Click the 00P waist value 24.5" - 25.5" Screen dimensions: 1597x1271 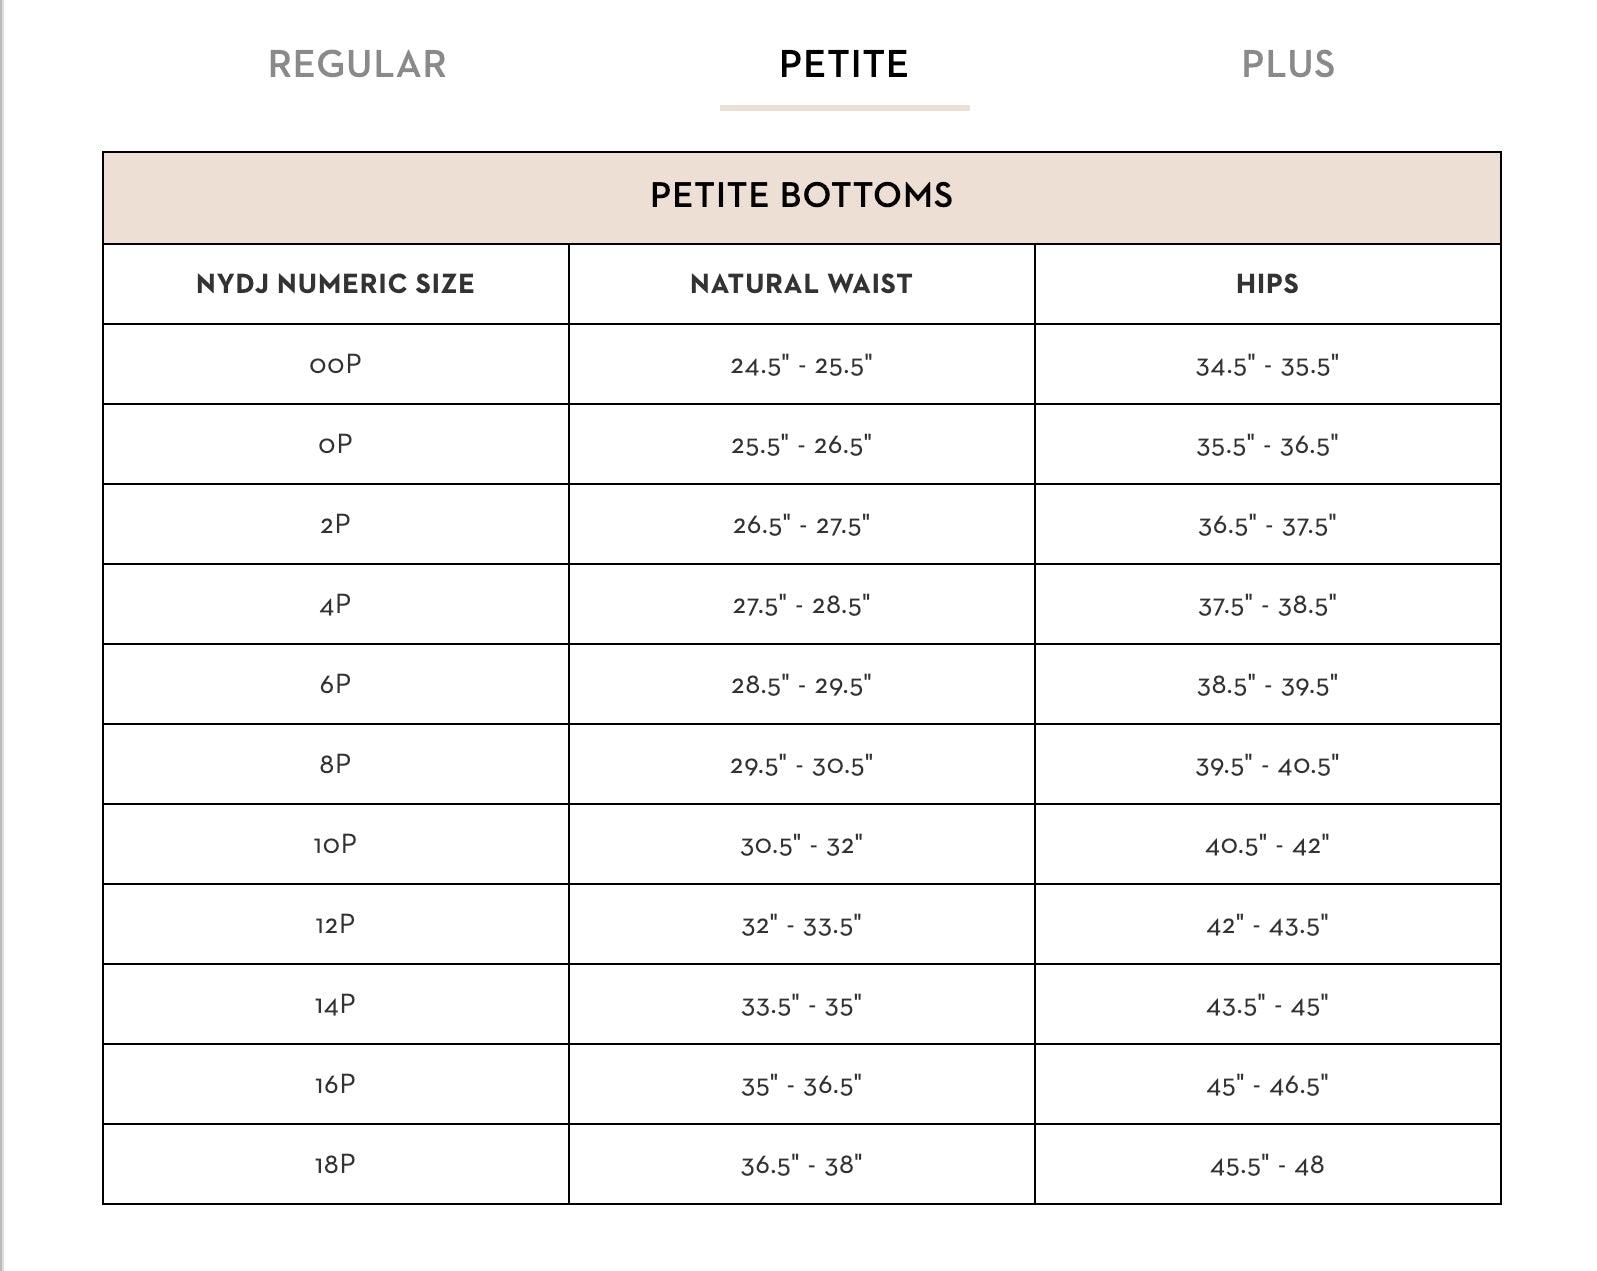point(801,365)
